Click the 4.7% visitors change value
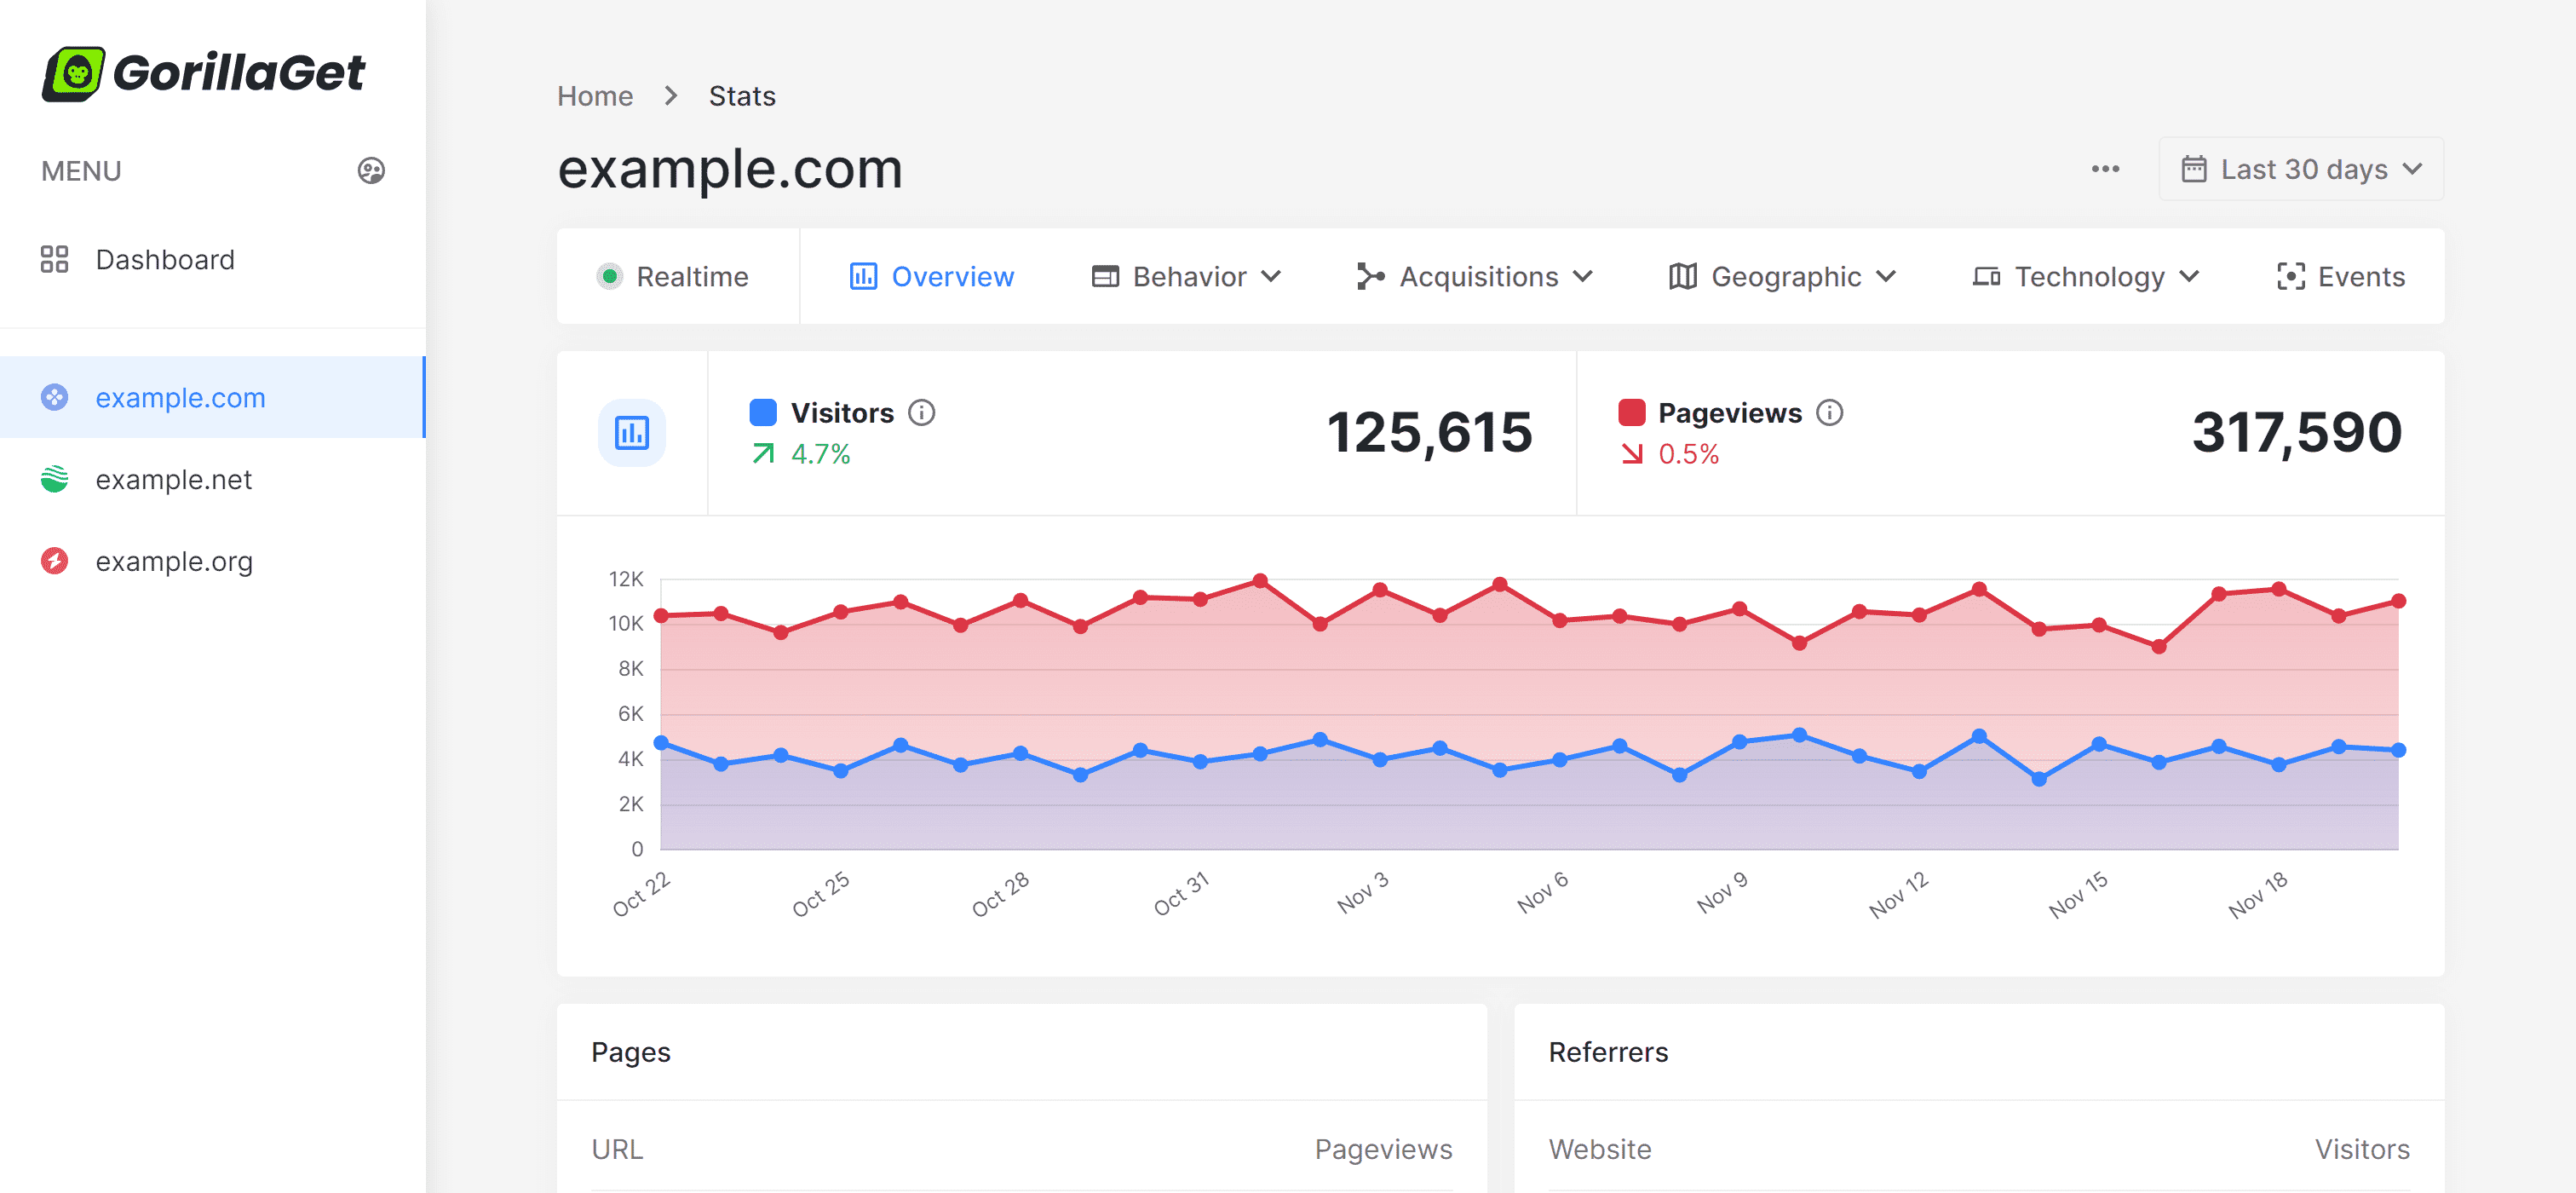This screenshot has height=1193, width=2576. (x=820, y=454)
